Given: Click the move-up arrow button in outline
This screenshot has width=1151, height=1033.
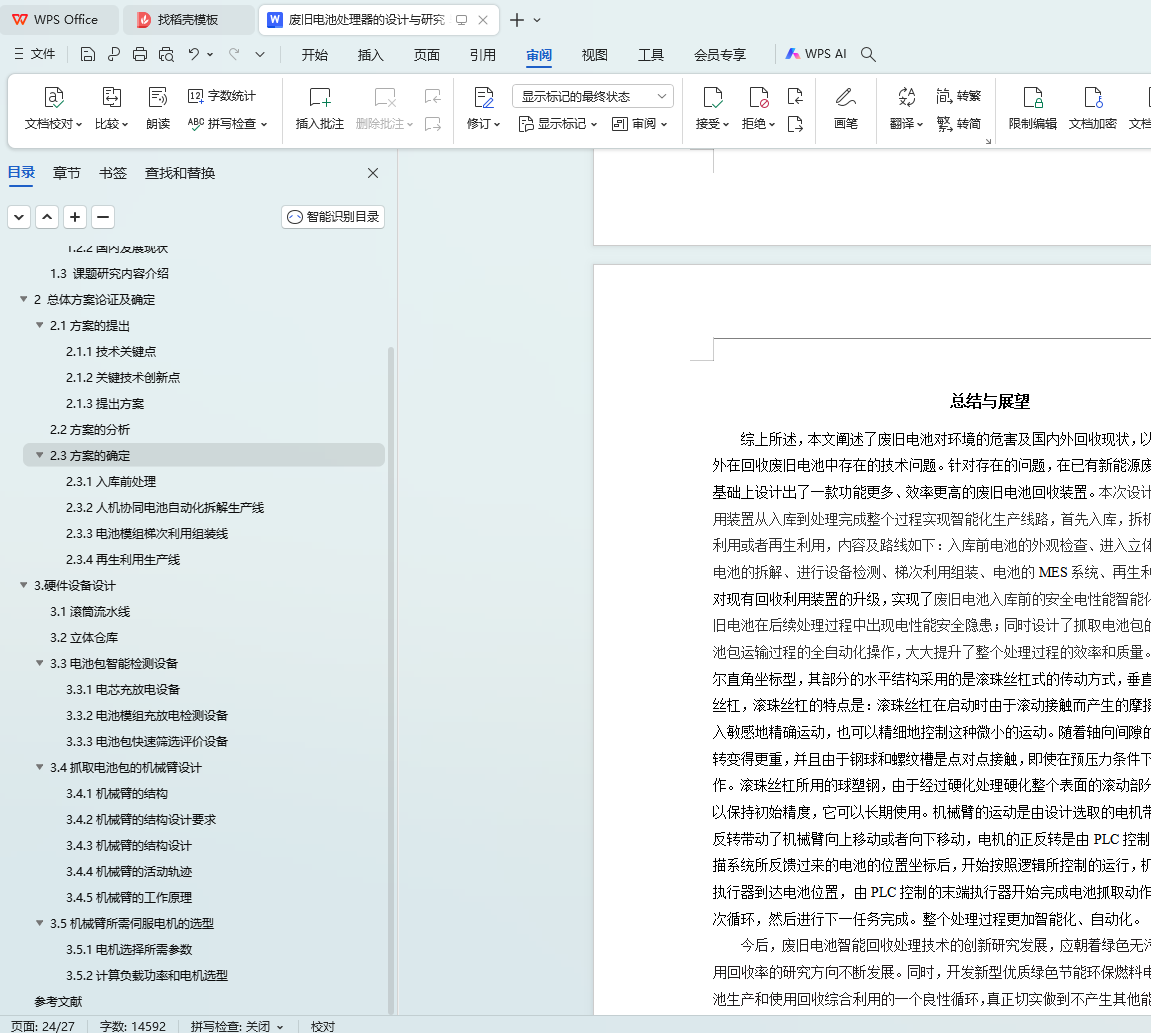Looking at the screenshot, I should tap(47, 217).
